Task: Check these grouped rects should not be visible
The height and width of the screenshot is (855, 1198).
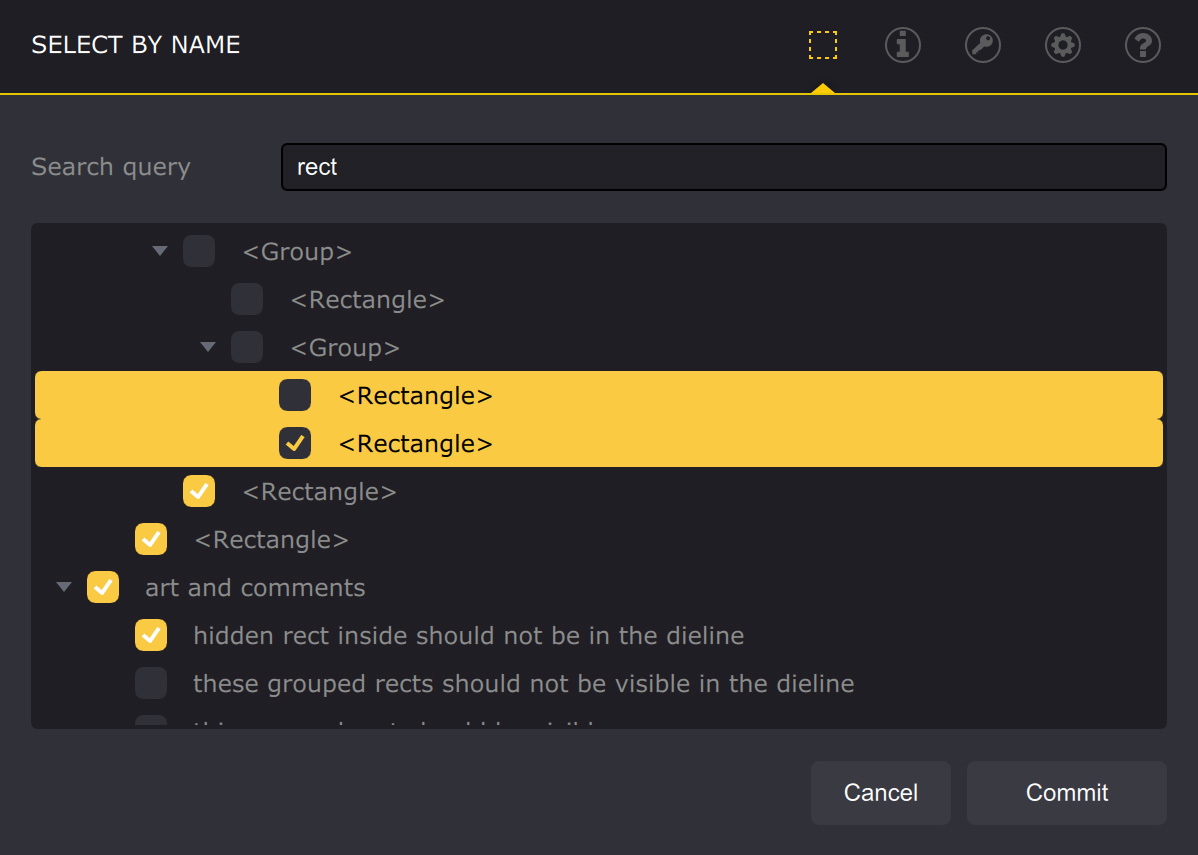Action: [151, 683]
